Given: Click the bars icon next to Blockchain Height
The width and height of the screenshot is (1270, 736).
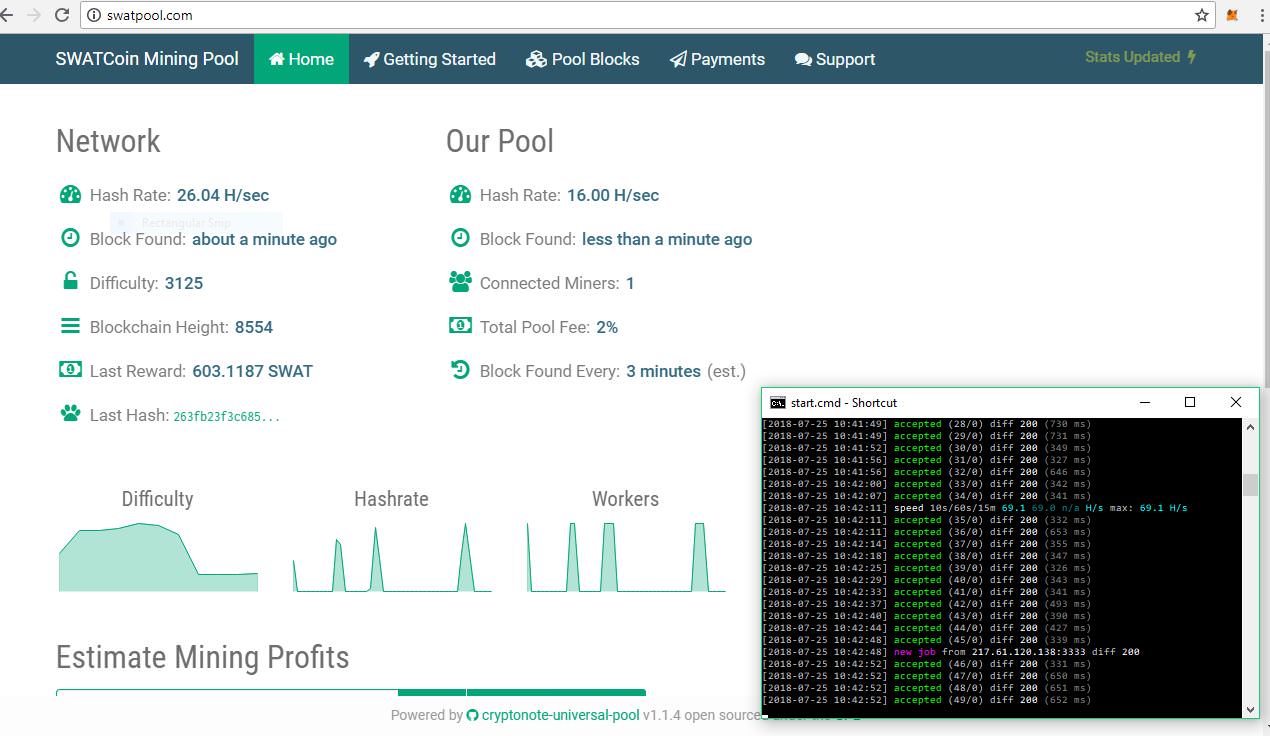Looking at the screenshot, I should tap(70, 326).
